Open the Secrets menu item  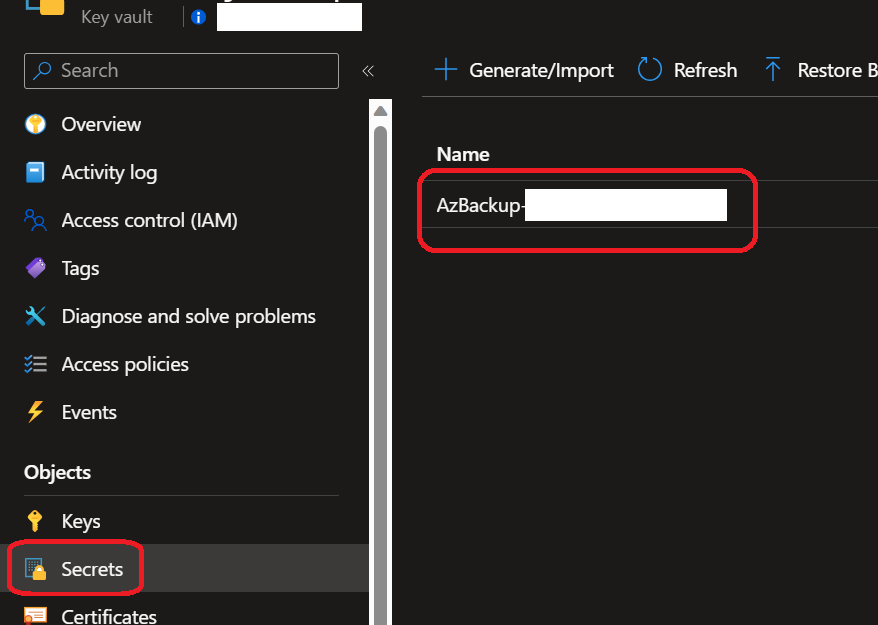(92, 569)
